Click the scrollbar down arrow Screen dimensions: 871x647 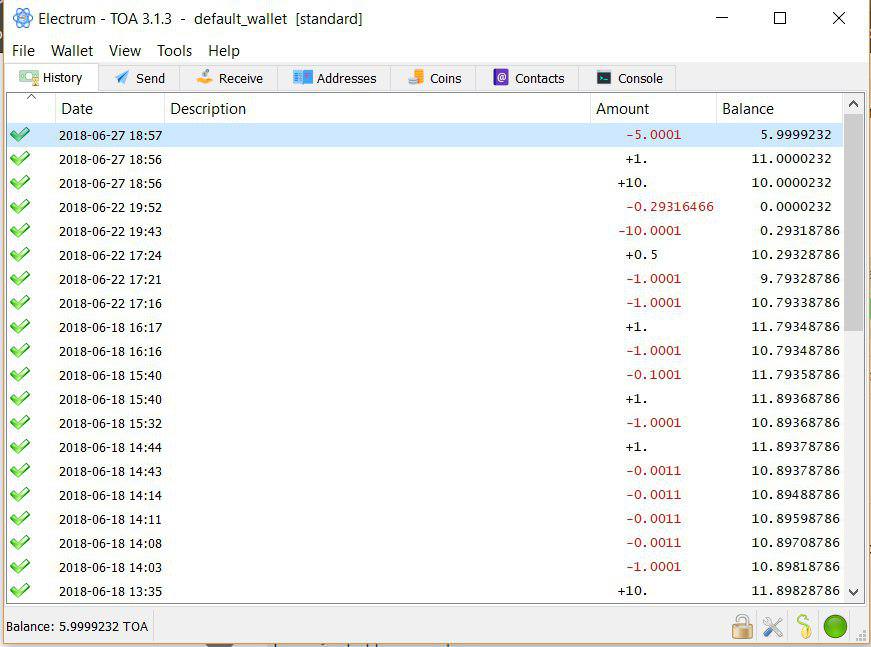[x=854, y=592]
